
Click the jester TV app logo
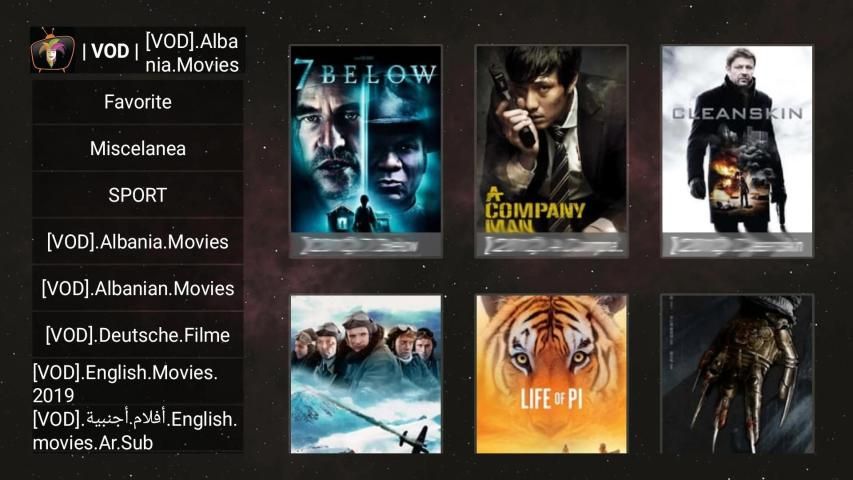[x=52, y=50]
